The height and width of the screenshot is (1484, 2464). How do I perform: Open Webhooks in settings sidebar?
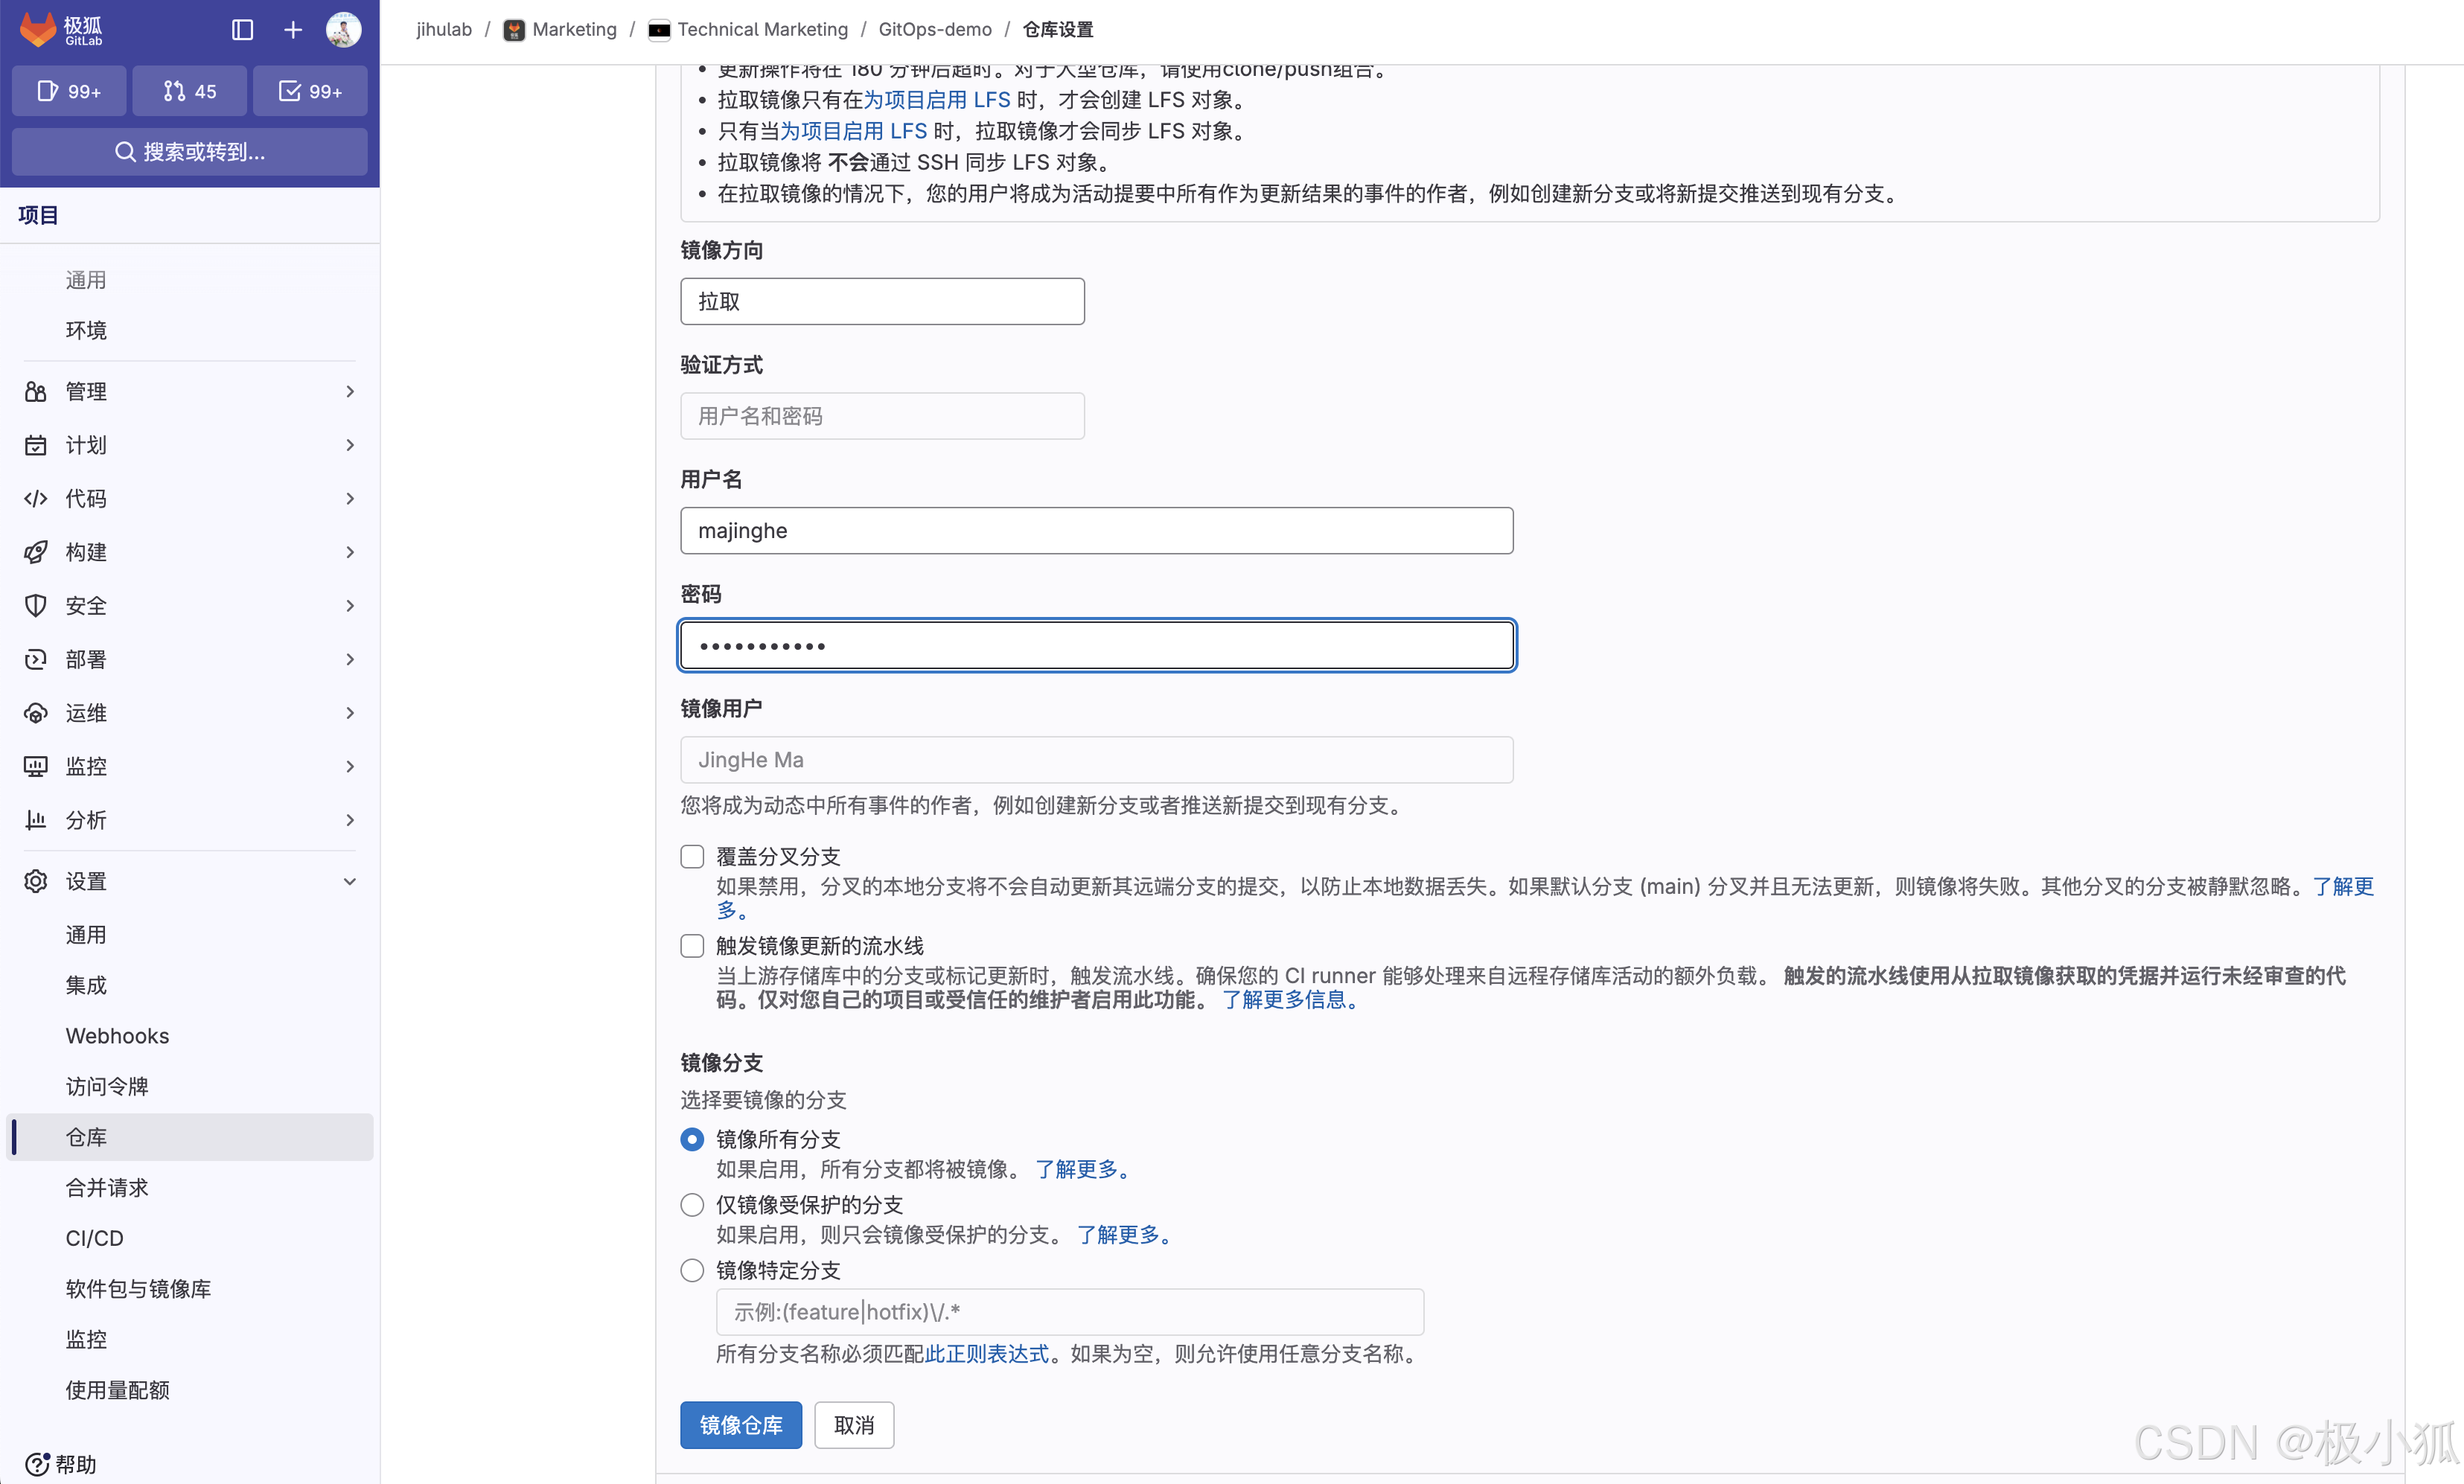click(117, 1036)
